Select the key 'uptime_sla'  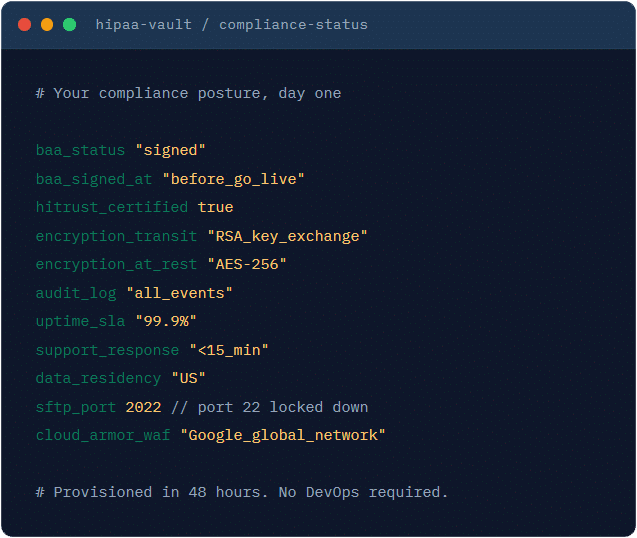tap(80, 321)
